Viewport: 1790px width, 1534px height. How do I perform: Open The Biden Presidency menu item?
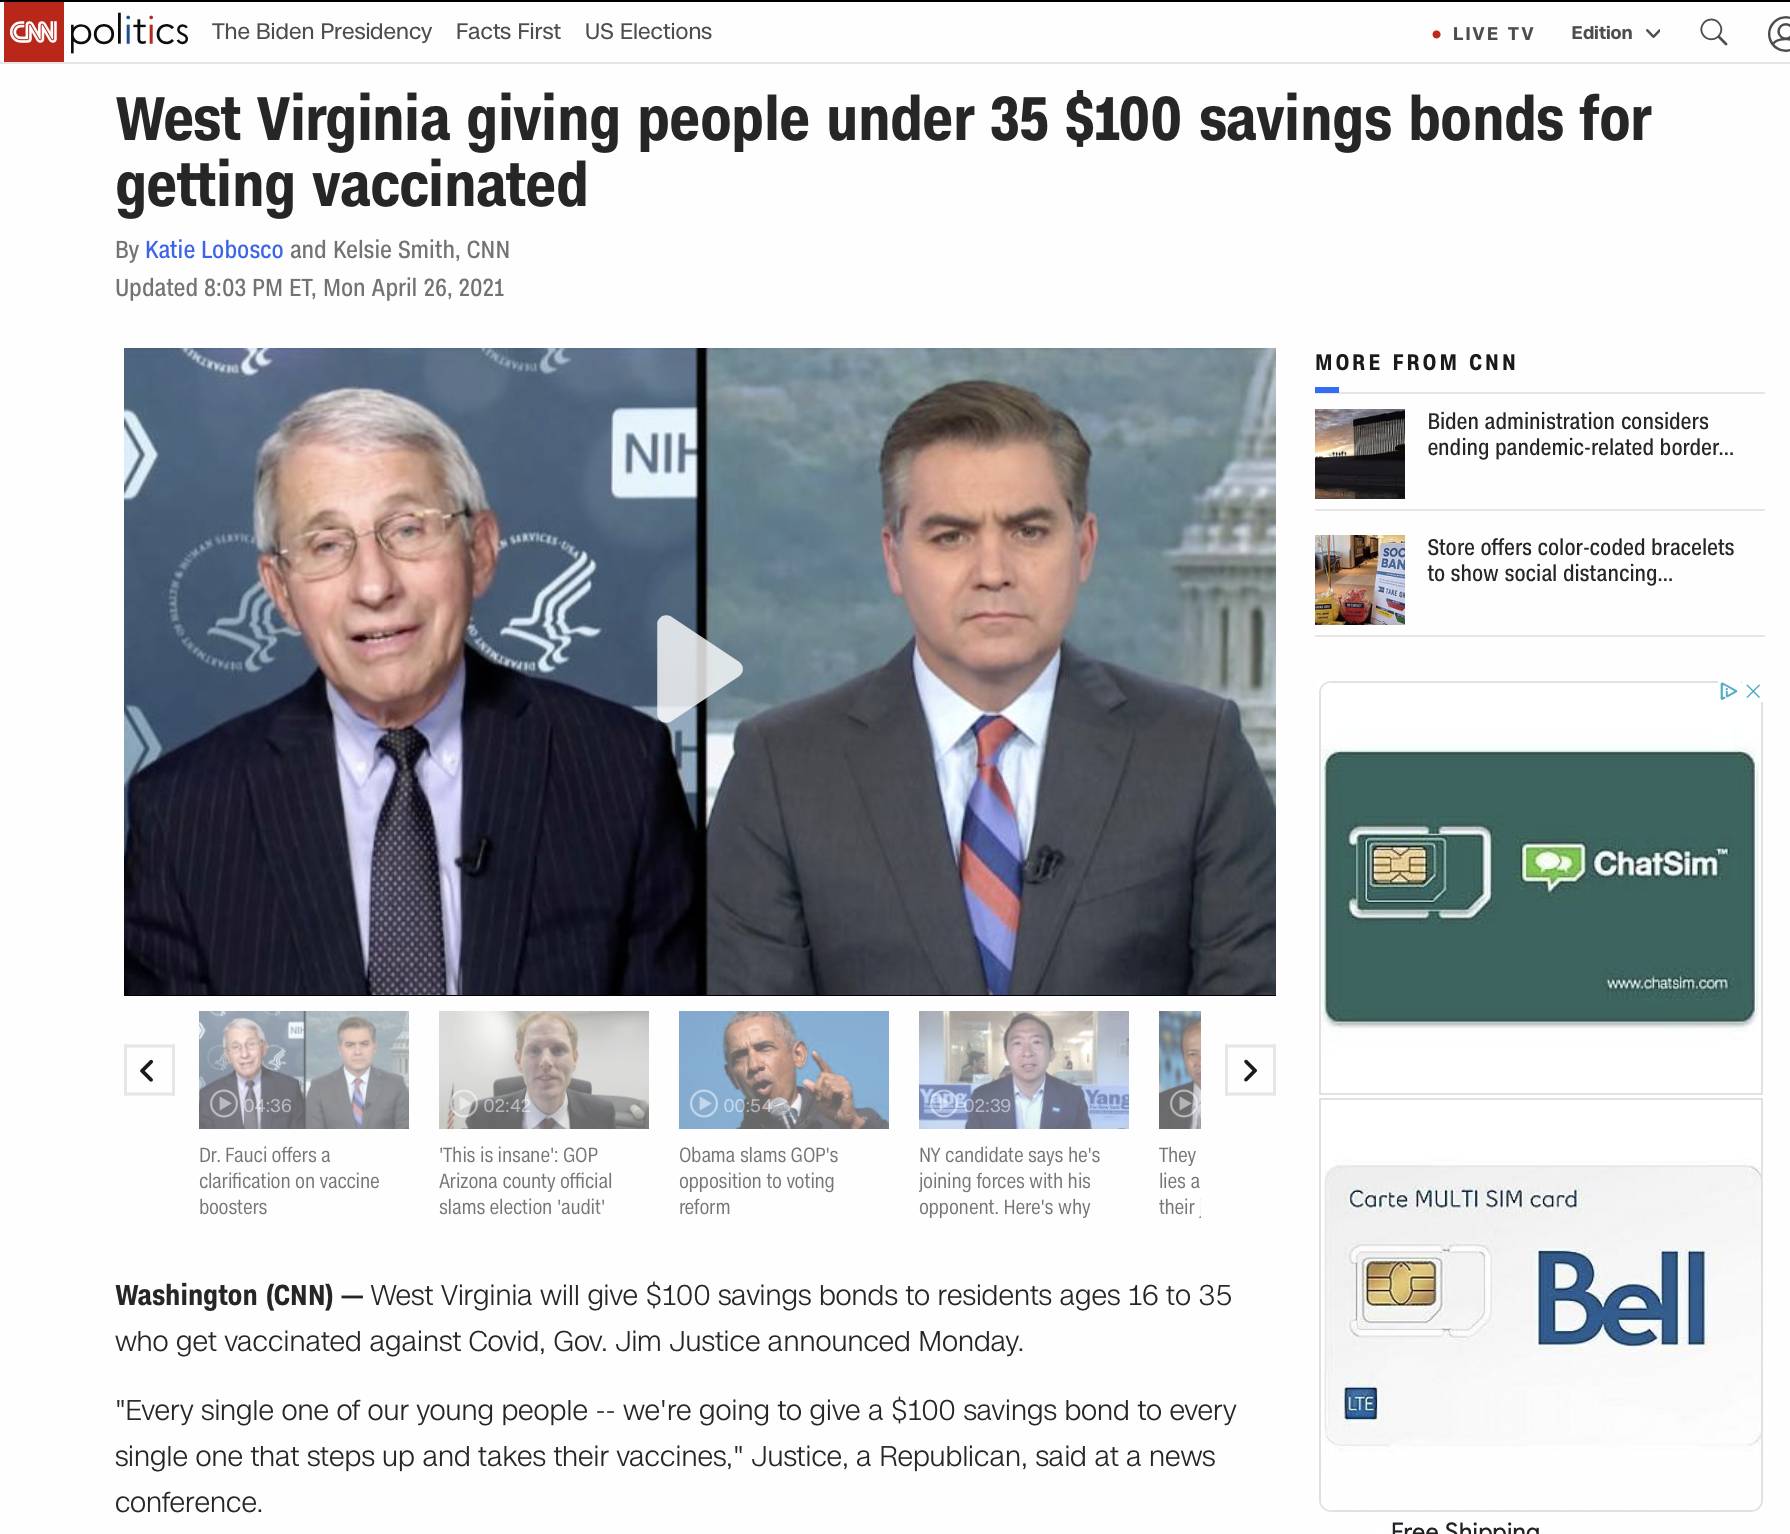pos(322,32)
